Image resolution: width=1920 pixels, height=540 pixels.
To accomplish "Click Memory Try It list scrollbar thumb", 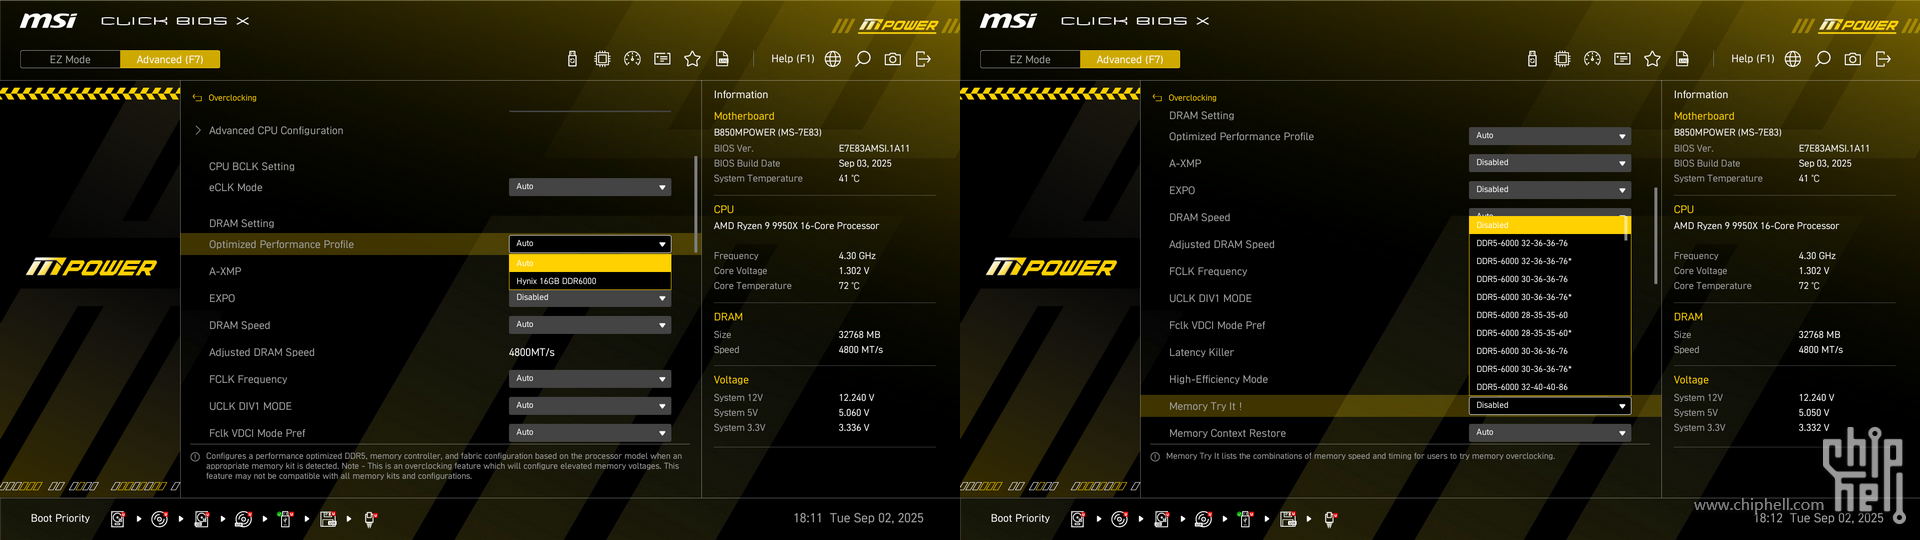I will pos(1626,228).
